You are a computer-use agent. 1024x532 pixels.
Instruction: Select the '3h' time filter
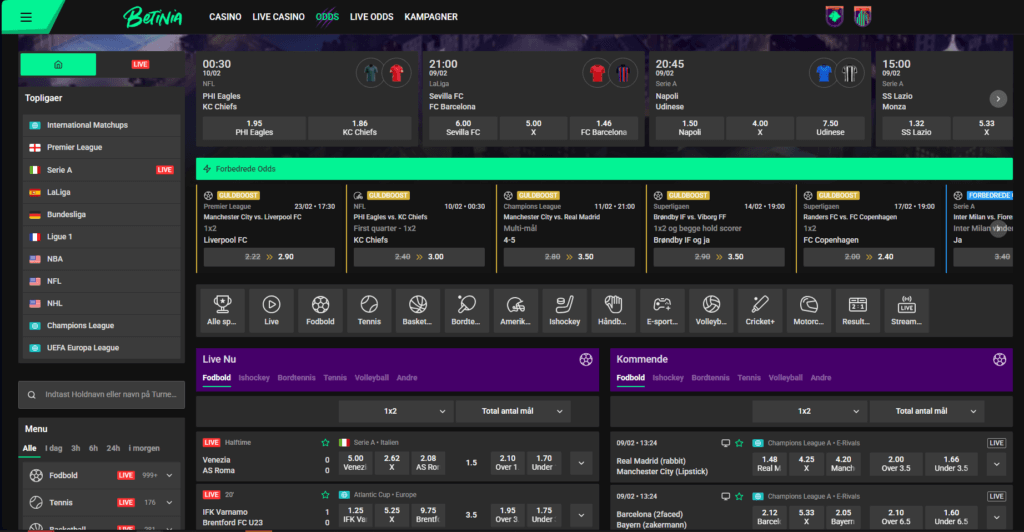[x=76, y=448]
